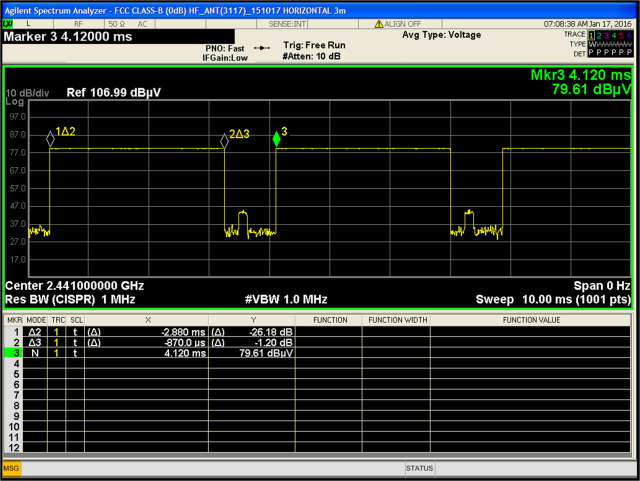The width and height of the screenshot is (640, 481).
Task: Click the 79.61 dBµV marker amplitude readout
Action: pyautogui.click(x=591, y=89)
